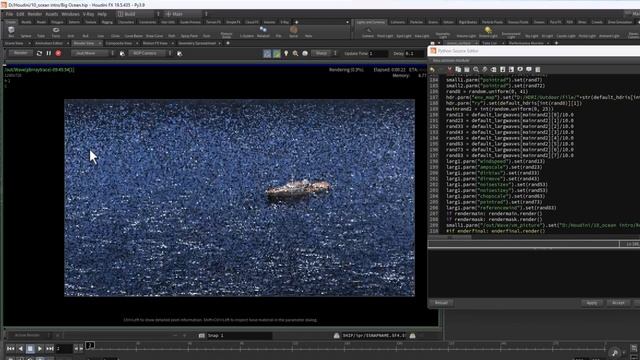This screenshot has height=360, width=640.
Task: Play the timeline forward
Action: pos(40,349)
